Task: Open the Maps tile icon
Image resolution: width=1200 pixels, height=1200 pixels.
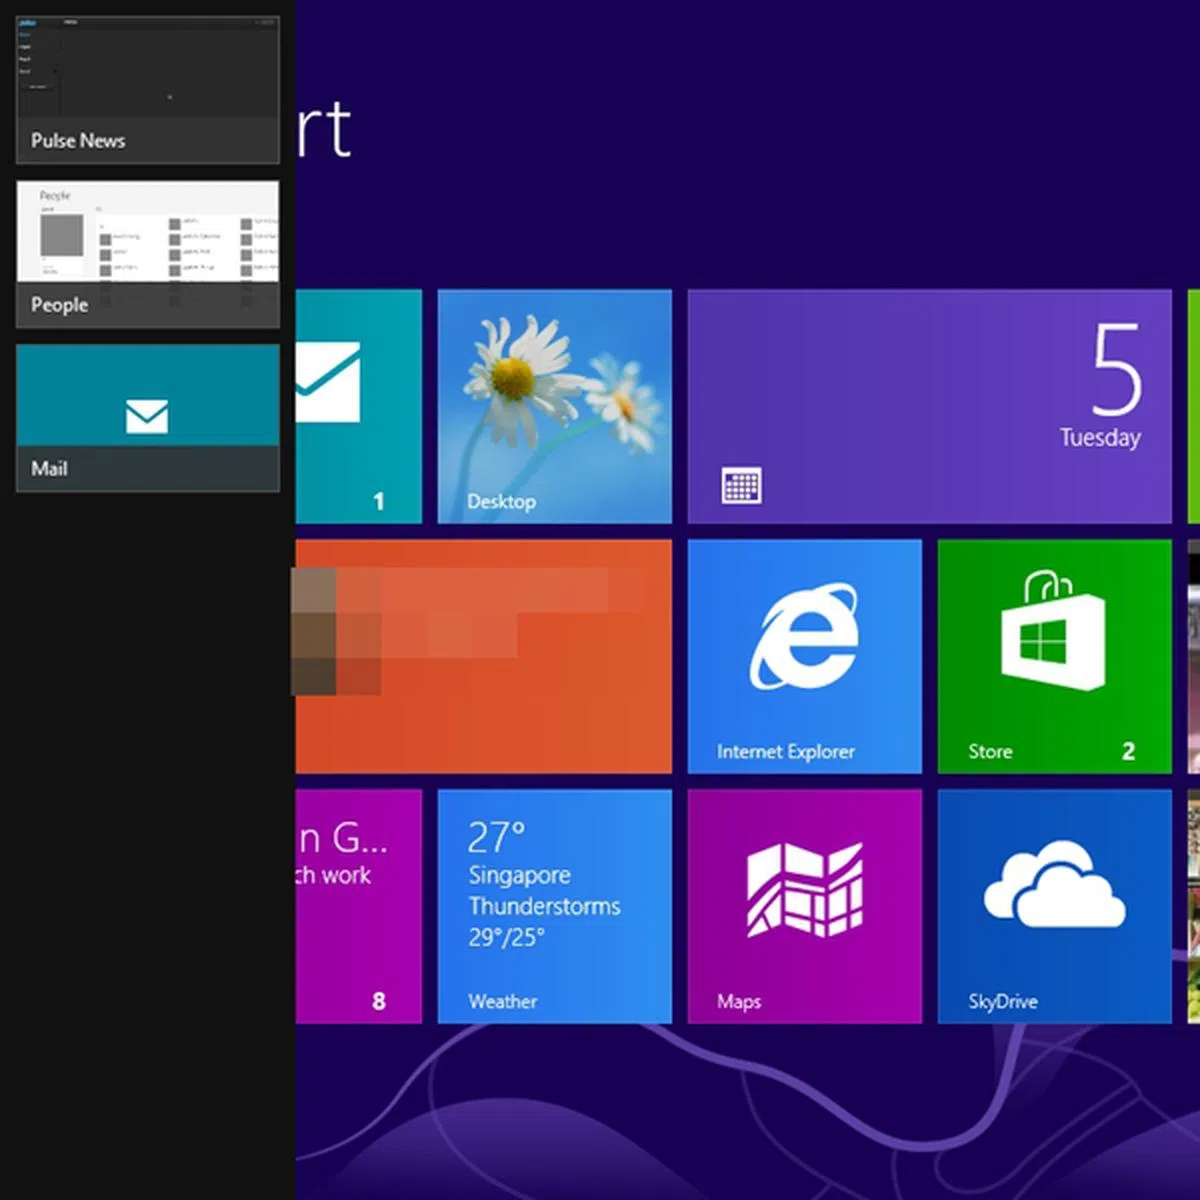Action: click(x=804, y=889)
